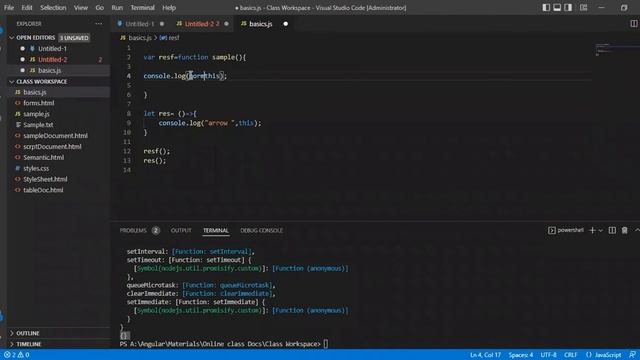
Task: Collapse the Class Workspace folder section
Action: pyautogui.click(x=11, y=82)
